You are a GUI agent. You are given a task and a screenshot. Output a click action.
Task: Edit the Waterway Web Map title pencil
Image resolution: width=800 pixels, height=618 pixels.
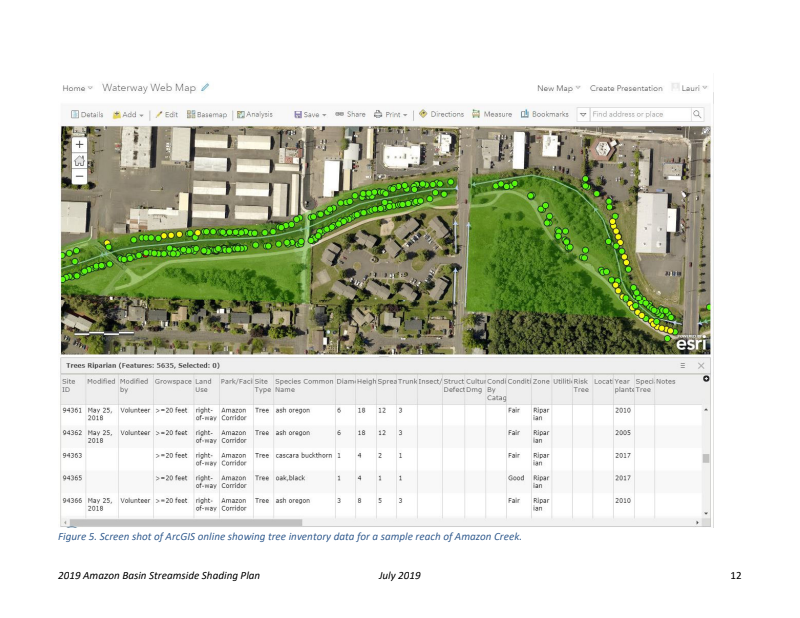coord(205,88)
